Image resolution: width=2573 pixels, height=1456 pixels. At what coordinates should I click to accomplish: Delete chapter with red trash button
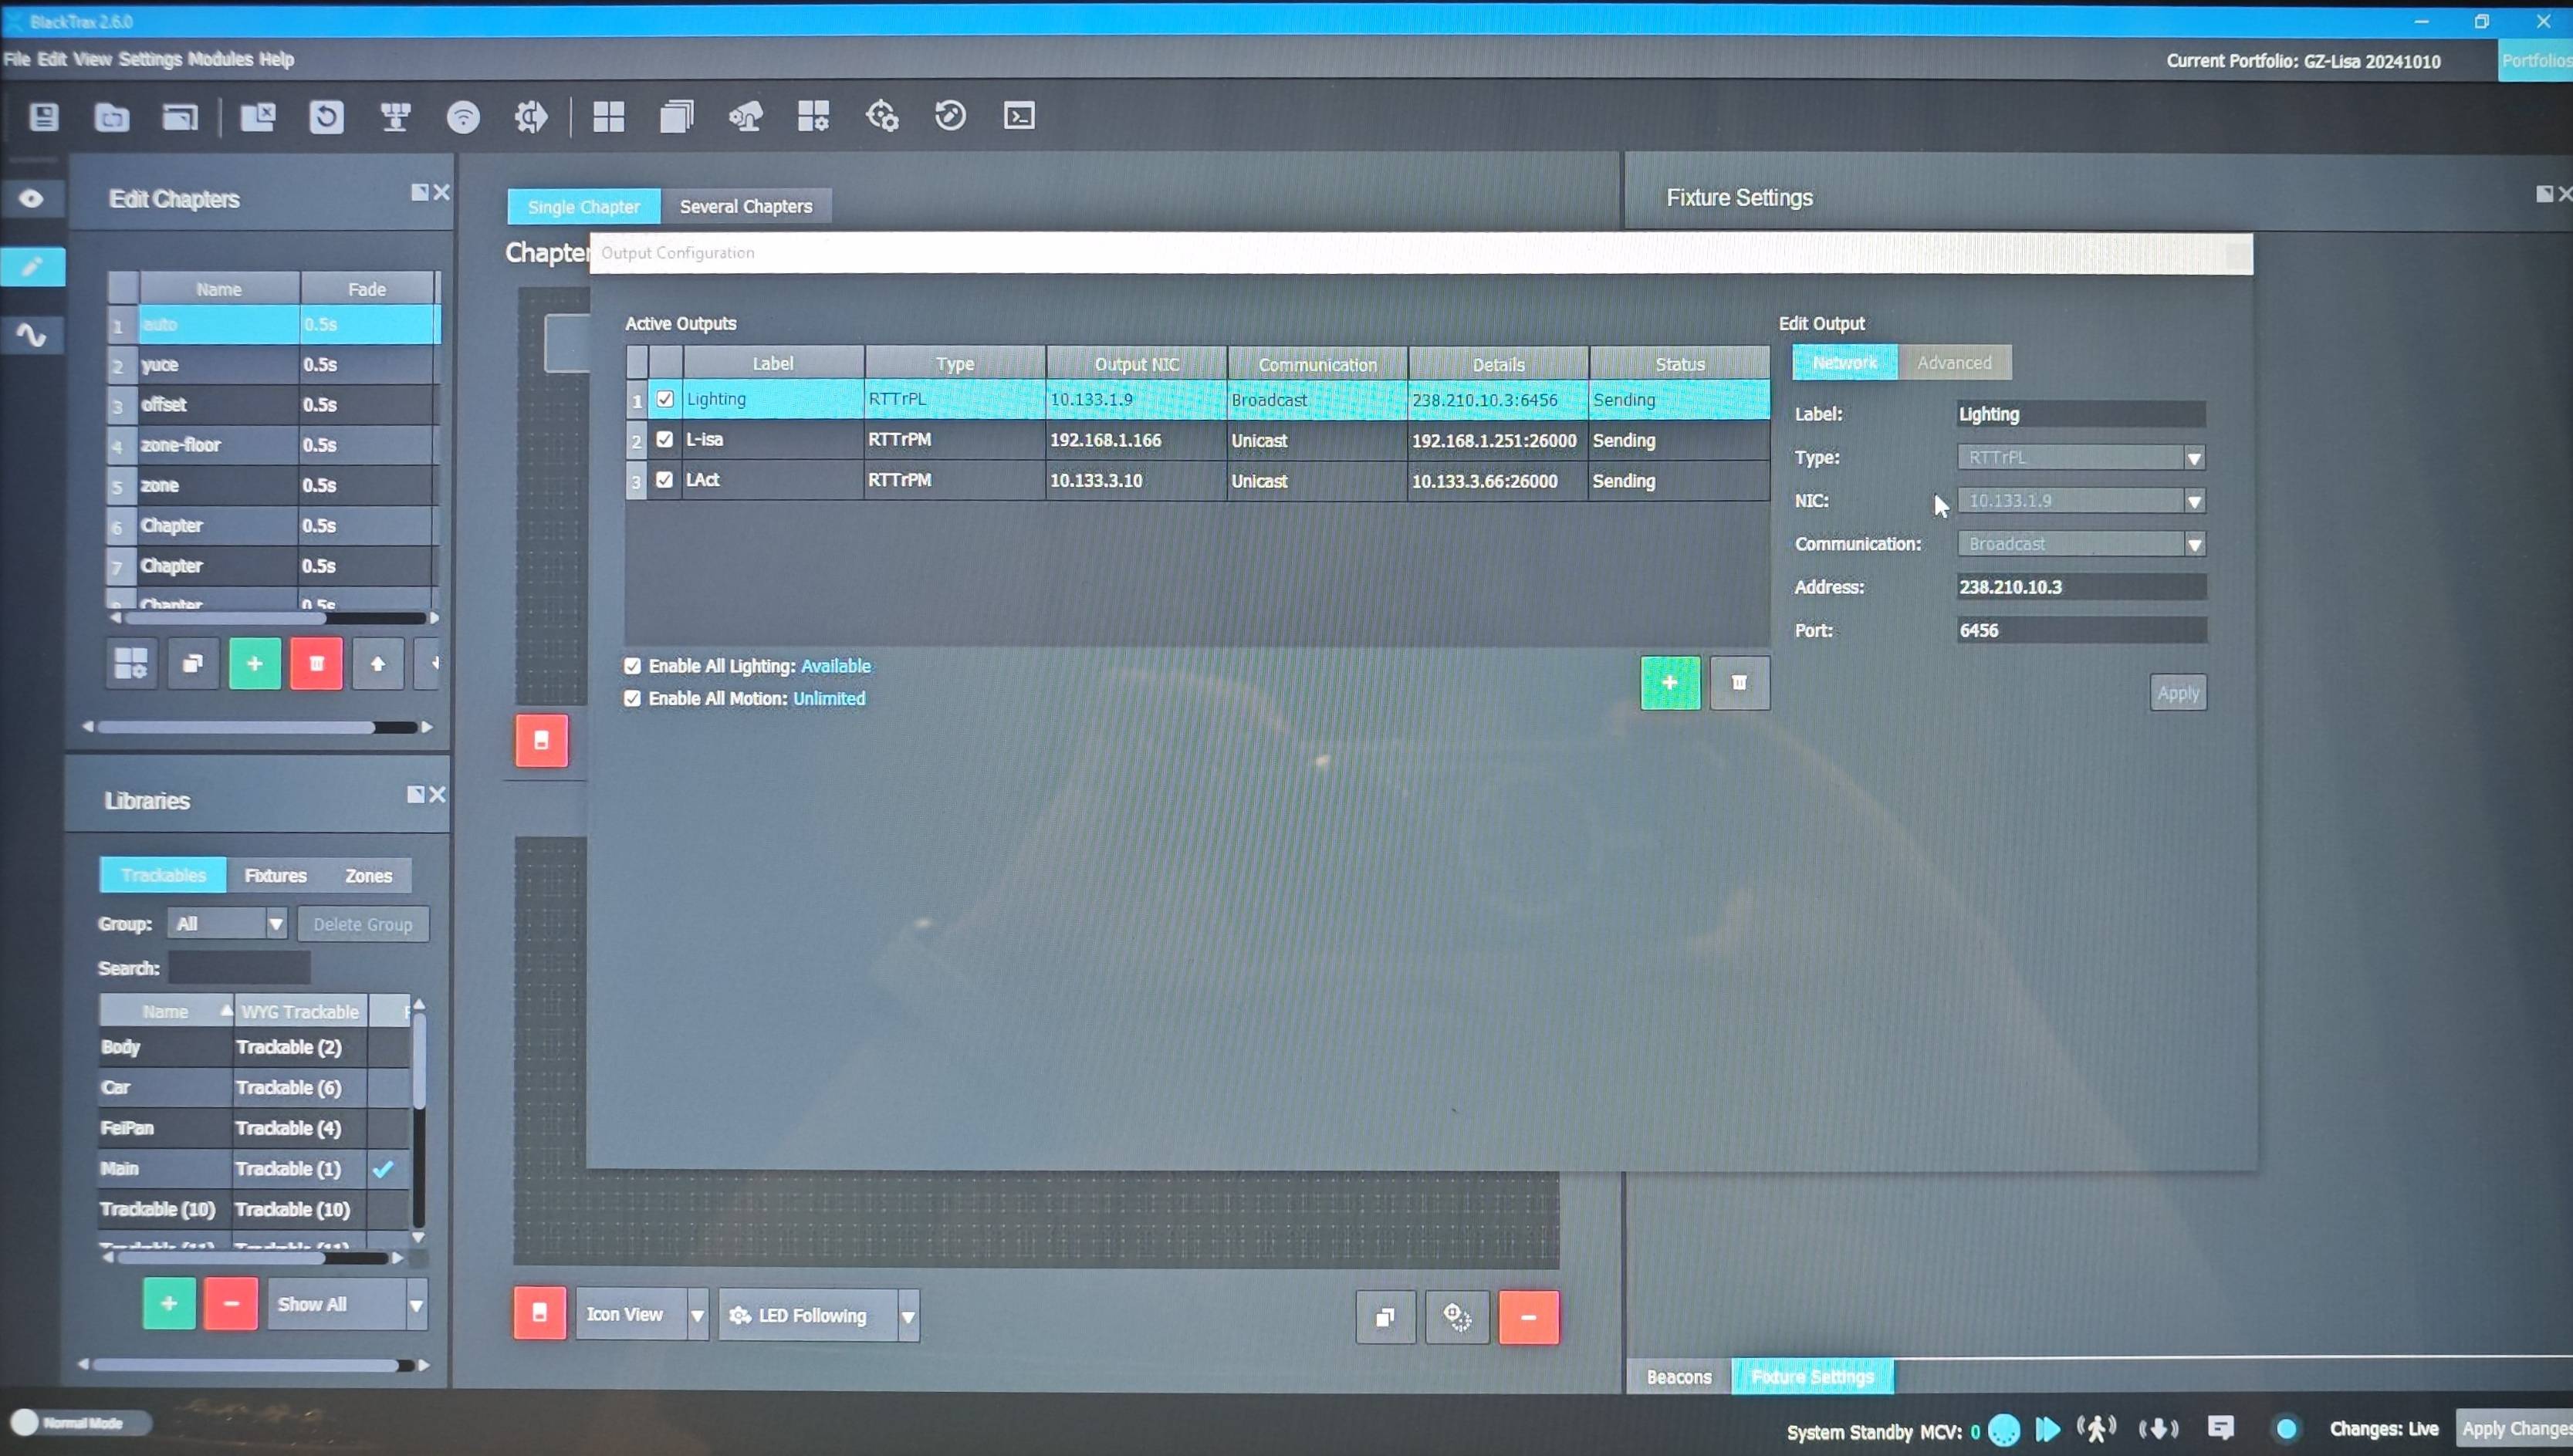pos(316,664)
